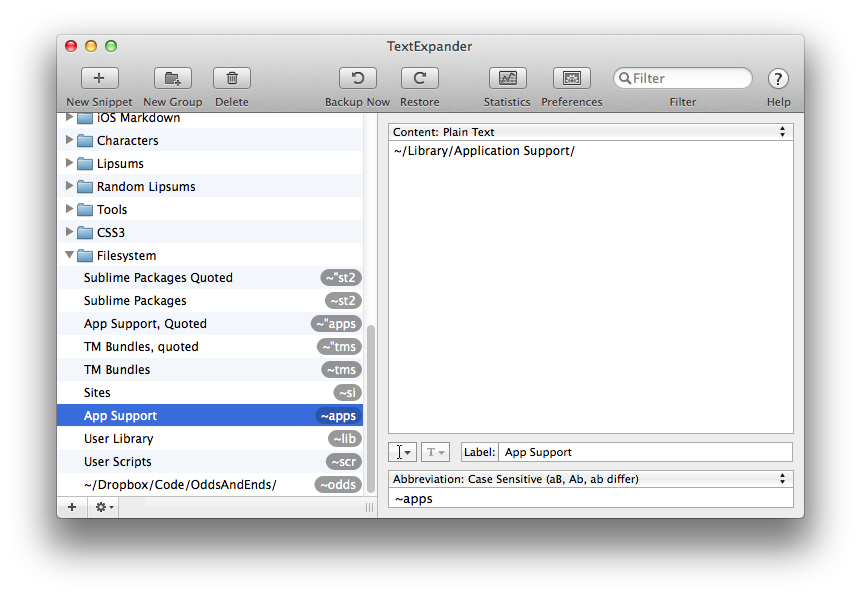Image resolution: width=861 pixels, height=597 pixels.
Task: Open the Content: Plain Text dropdown
Action: [590, 132]
